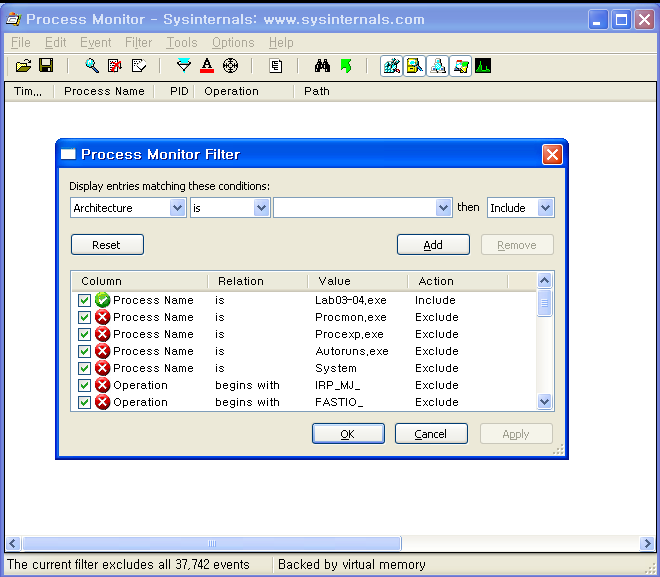Open the Edit menu

click(x=56, y=43)
